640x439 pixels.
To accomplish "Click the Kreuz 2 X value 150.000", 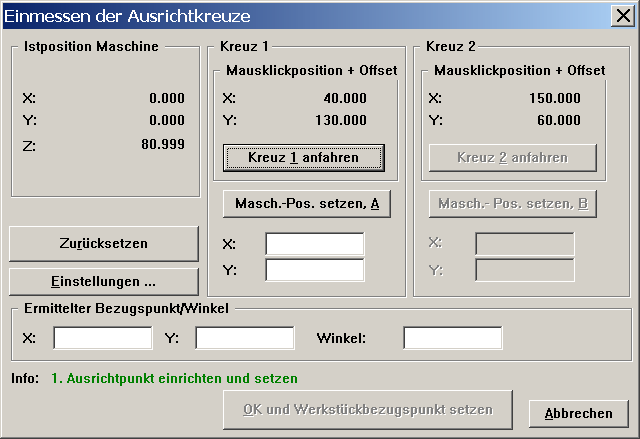I will 554,99.
